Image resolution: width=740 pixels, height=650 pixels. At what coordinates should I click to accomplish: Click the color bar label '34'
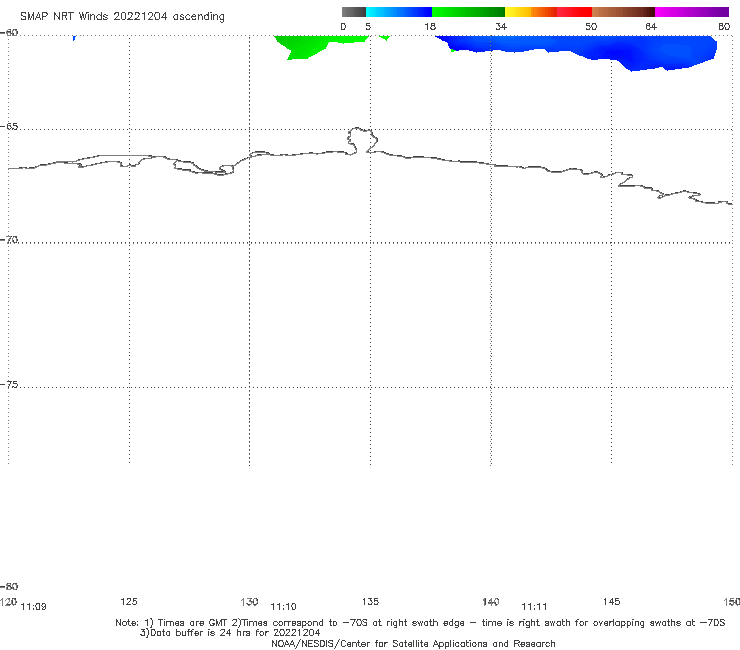click(501, 26)
